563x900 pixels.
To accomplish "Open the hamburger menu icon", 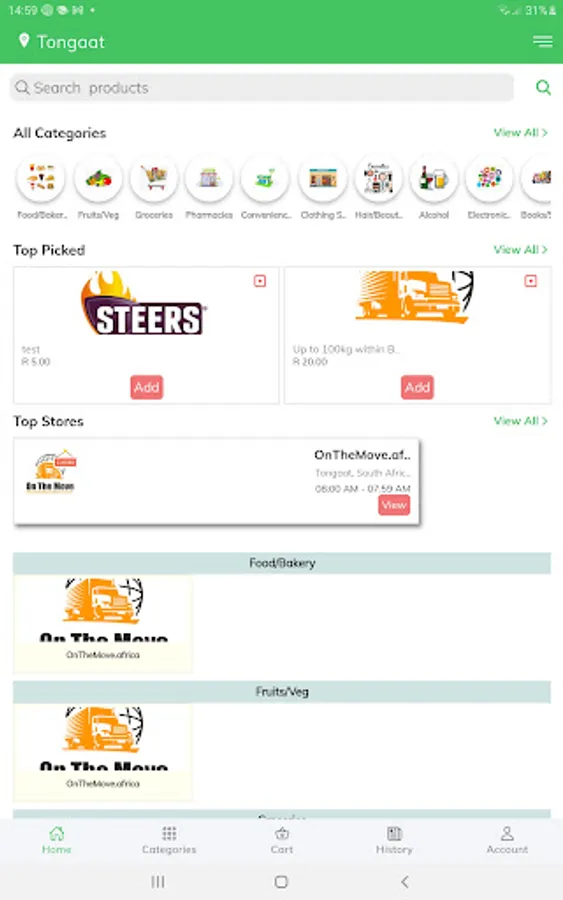I will (542, 41).
